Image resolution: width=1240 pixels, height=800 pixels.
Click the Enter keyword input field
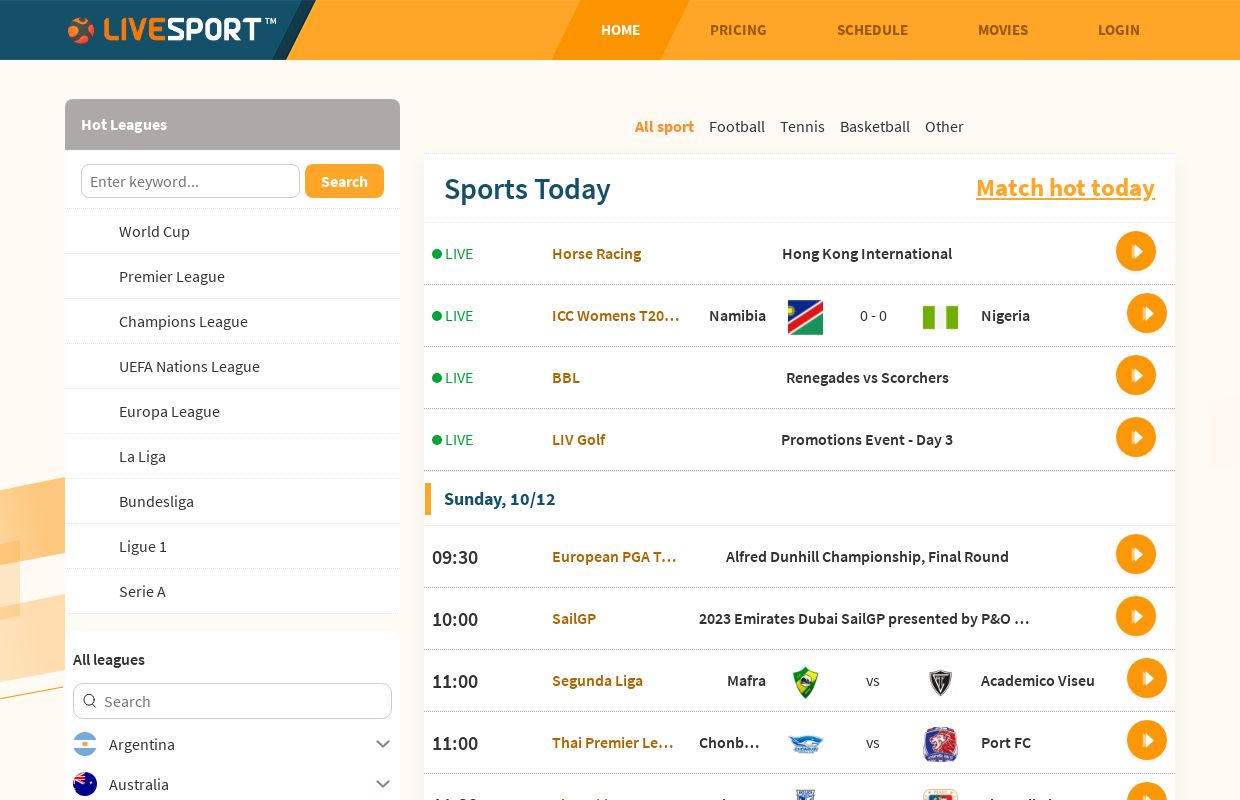coord(190,181)
